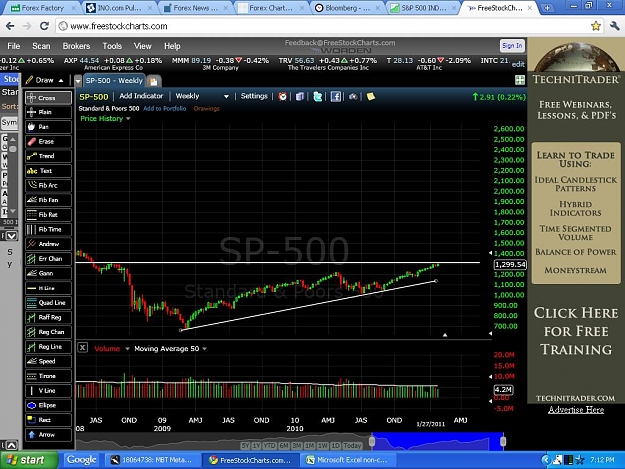Select the YTD time range button
Viewport: 625px width, 469px height.
tap(269, 445)
